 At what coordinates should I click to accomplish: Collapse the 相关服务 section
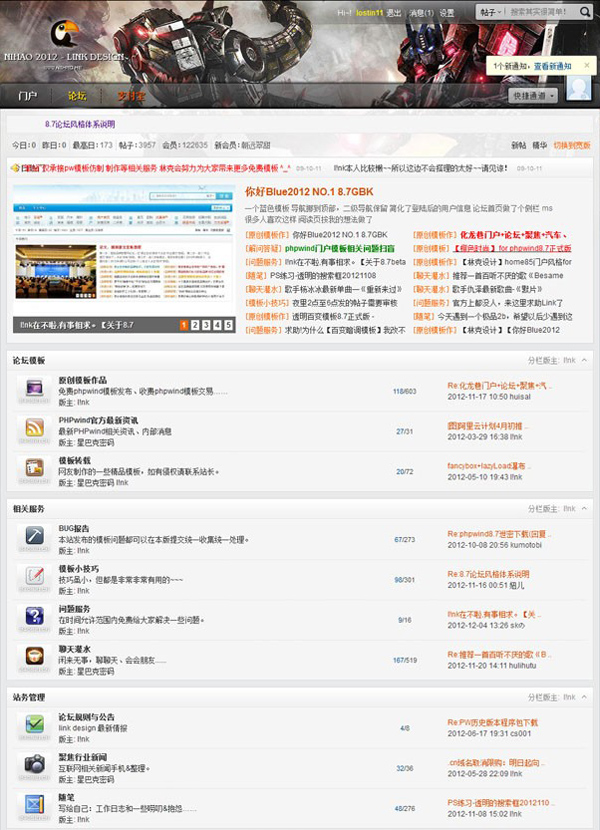click(x=584, y=508)
